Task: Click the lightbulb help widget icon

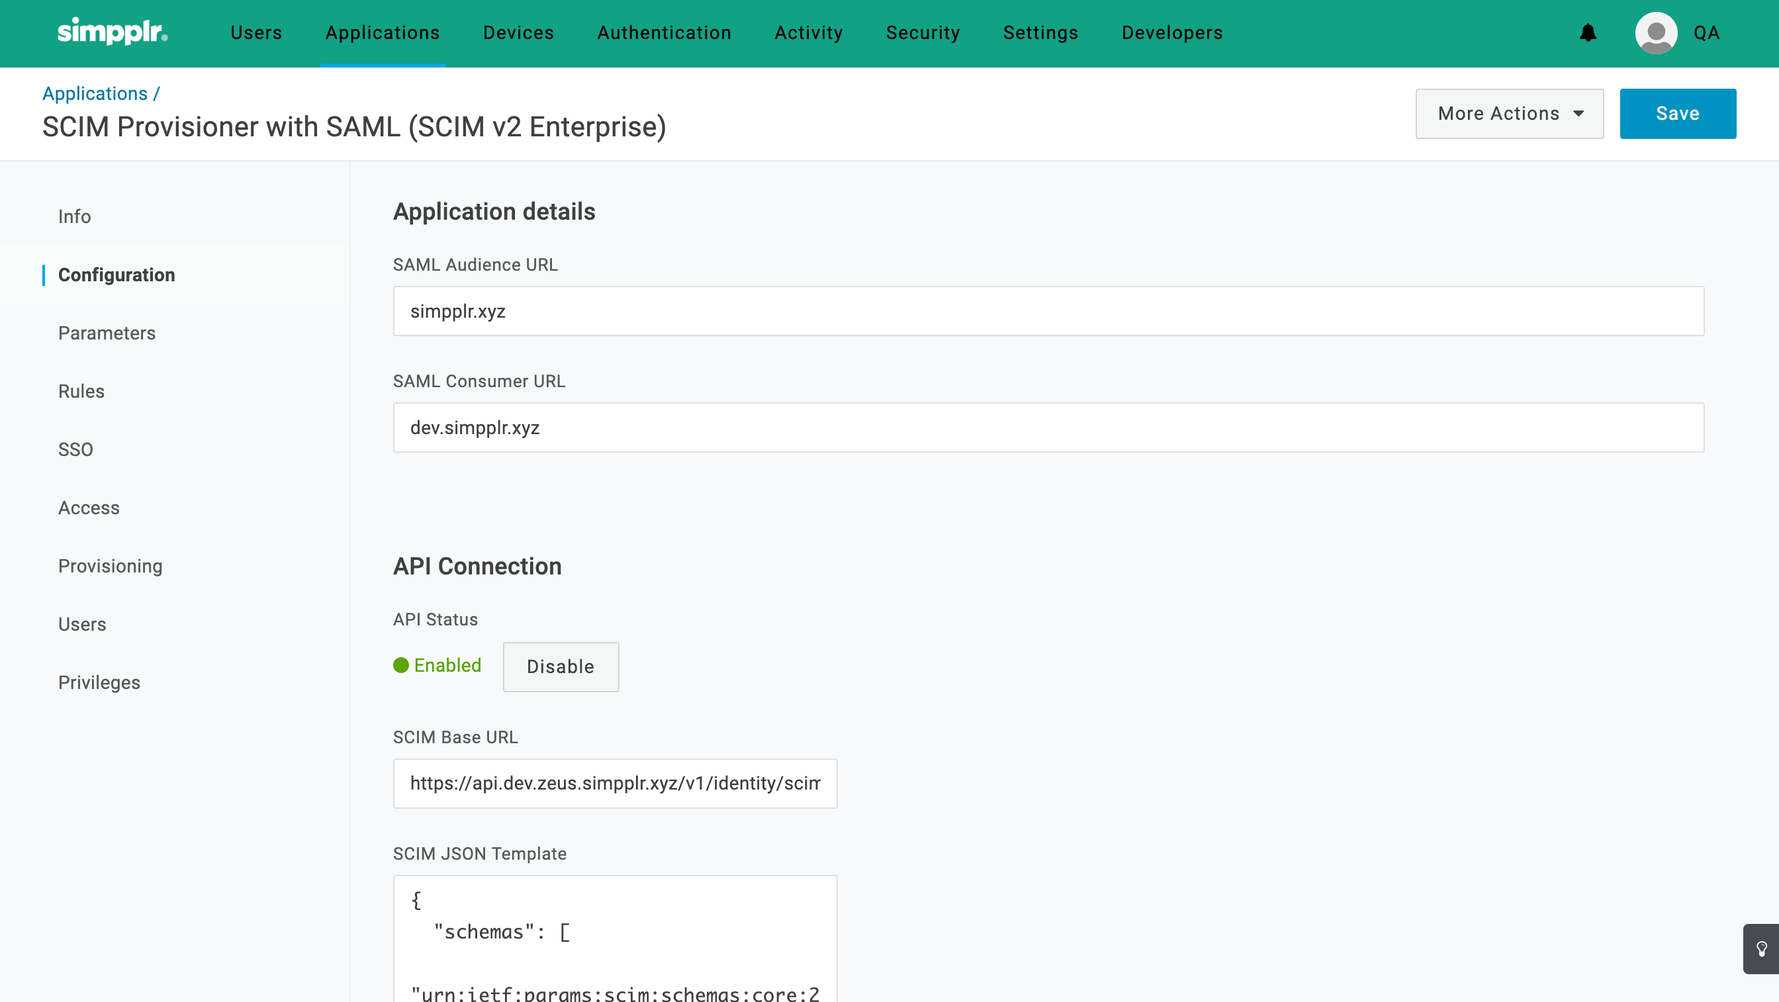Action: (1761, 949)
